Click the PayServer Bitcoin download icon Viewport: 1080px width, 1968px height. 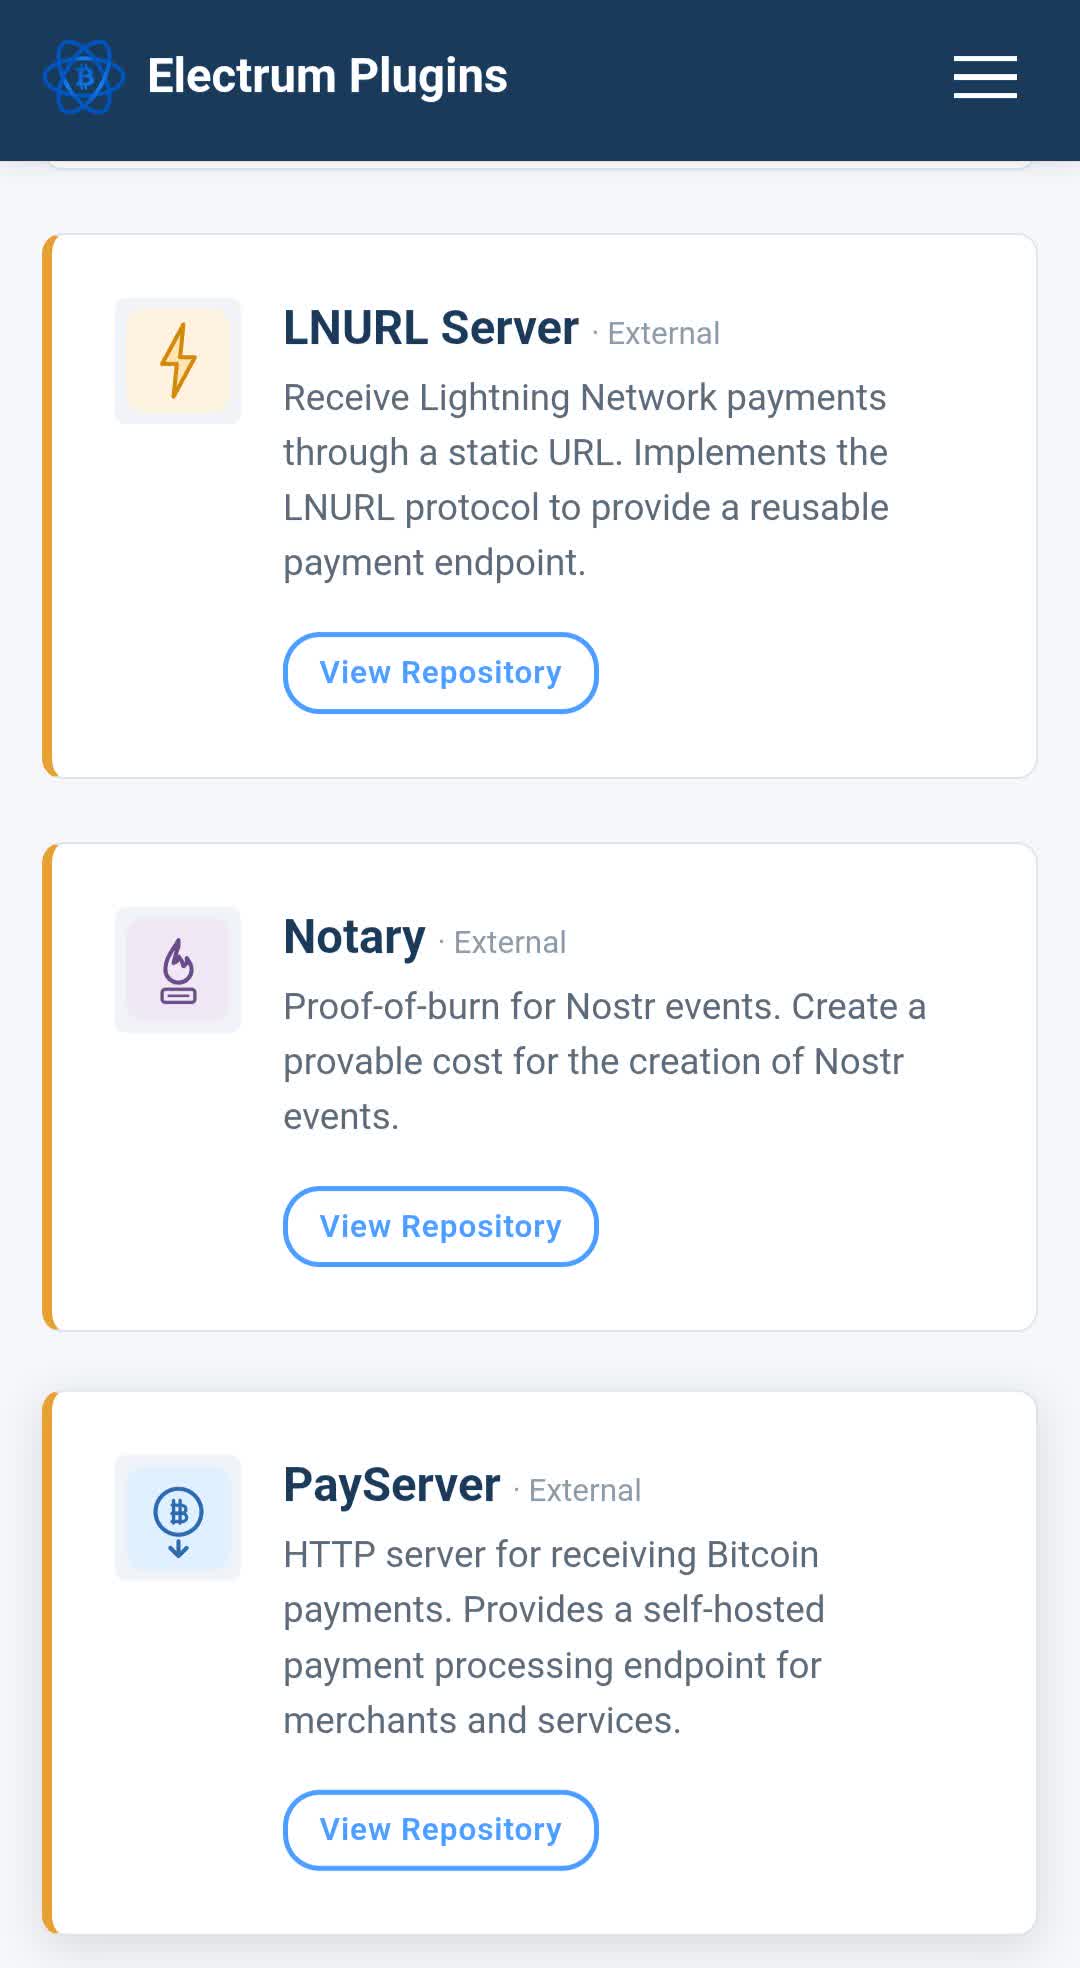tap(178, 1518)
